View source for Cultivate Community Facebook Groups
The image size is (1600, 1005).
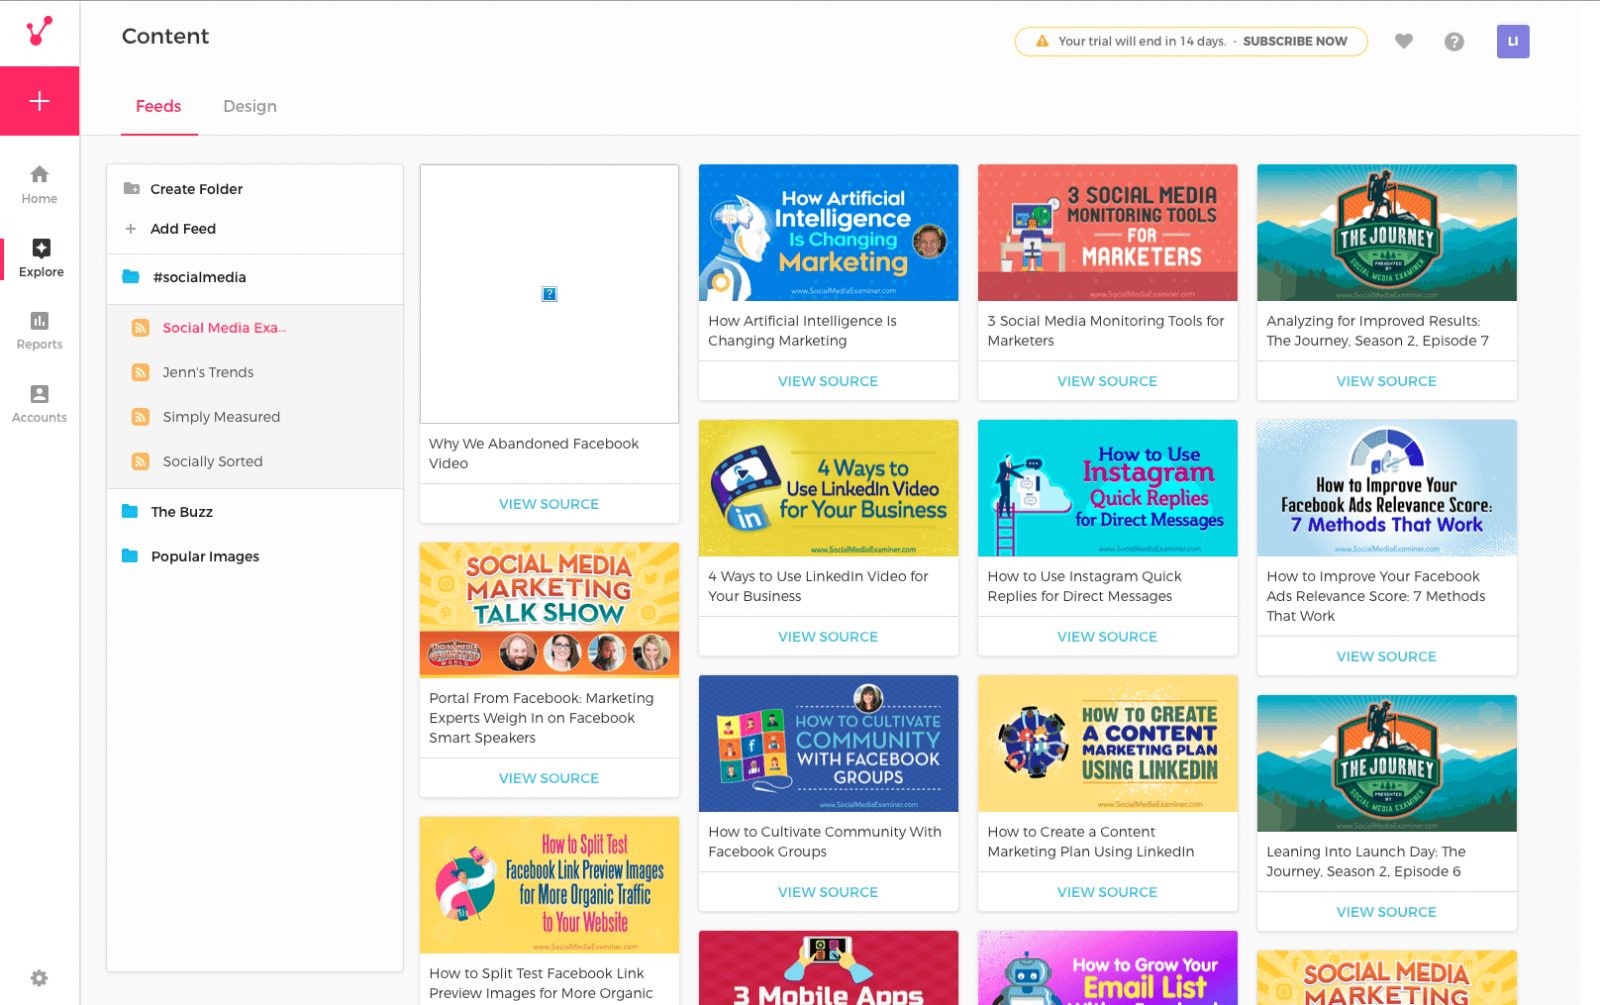coord(828,892)
